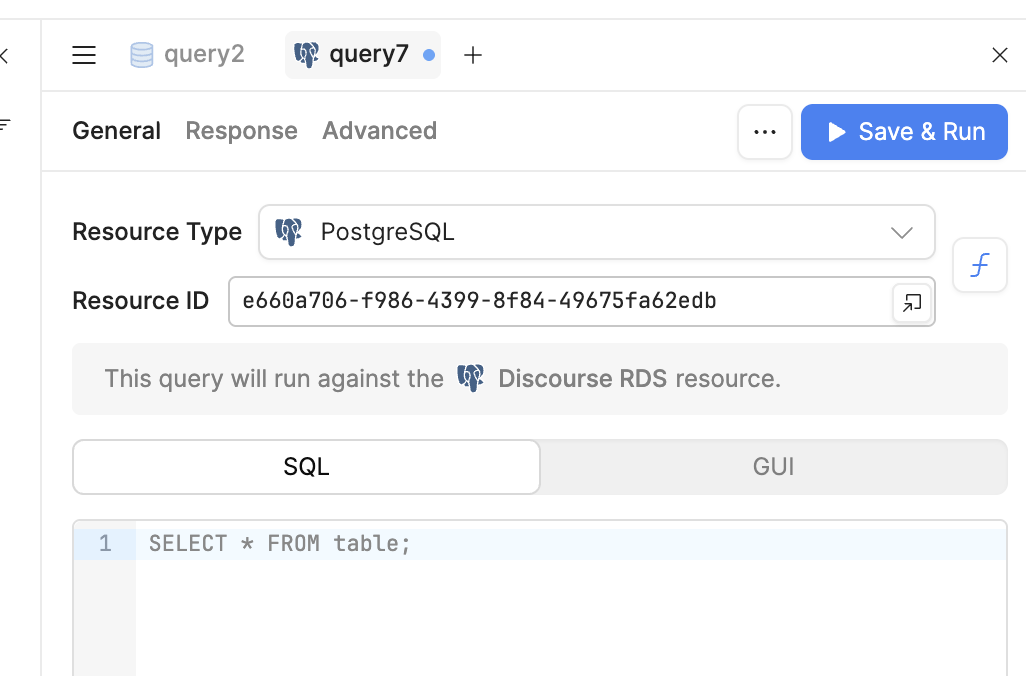1026x676 pixels.
Task: Open the hamburger menu of the query panel
Action: (x=84, y=55)
